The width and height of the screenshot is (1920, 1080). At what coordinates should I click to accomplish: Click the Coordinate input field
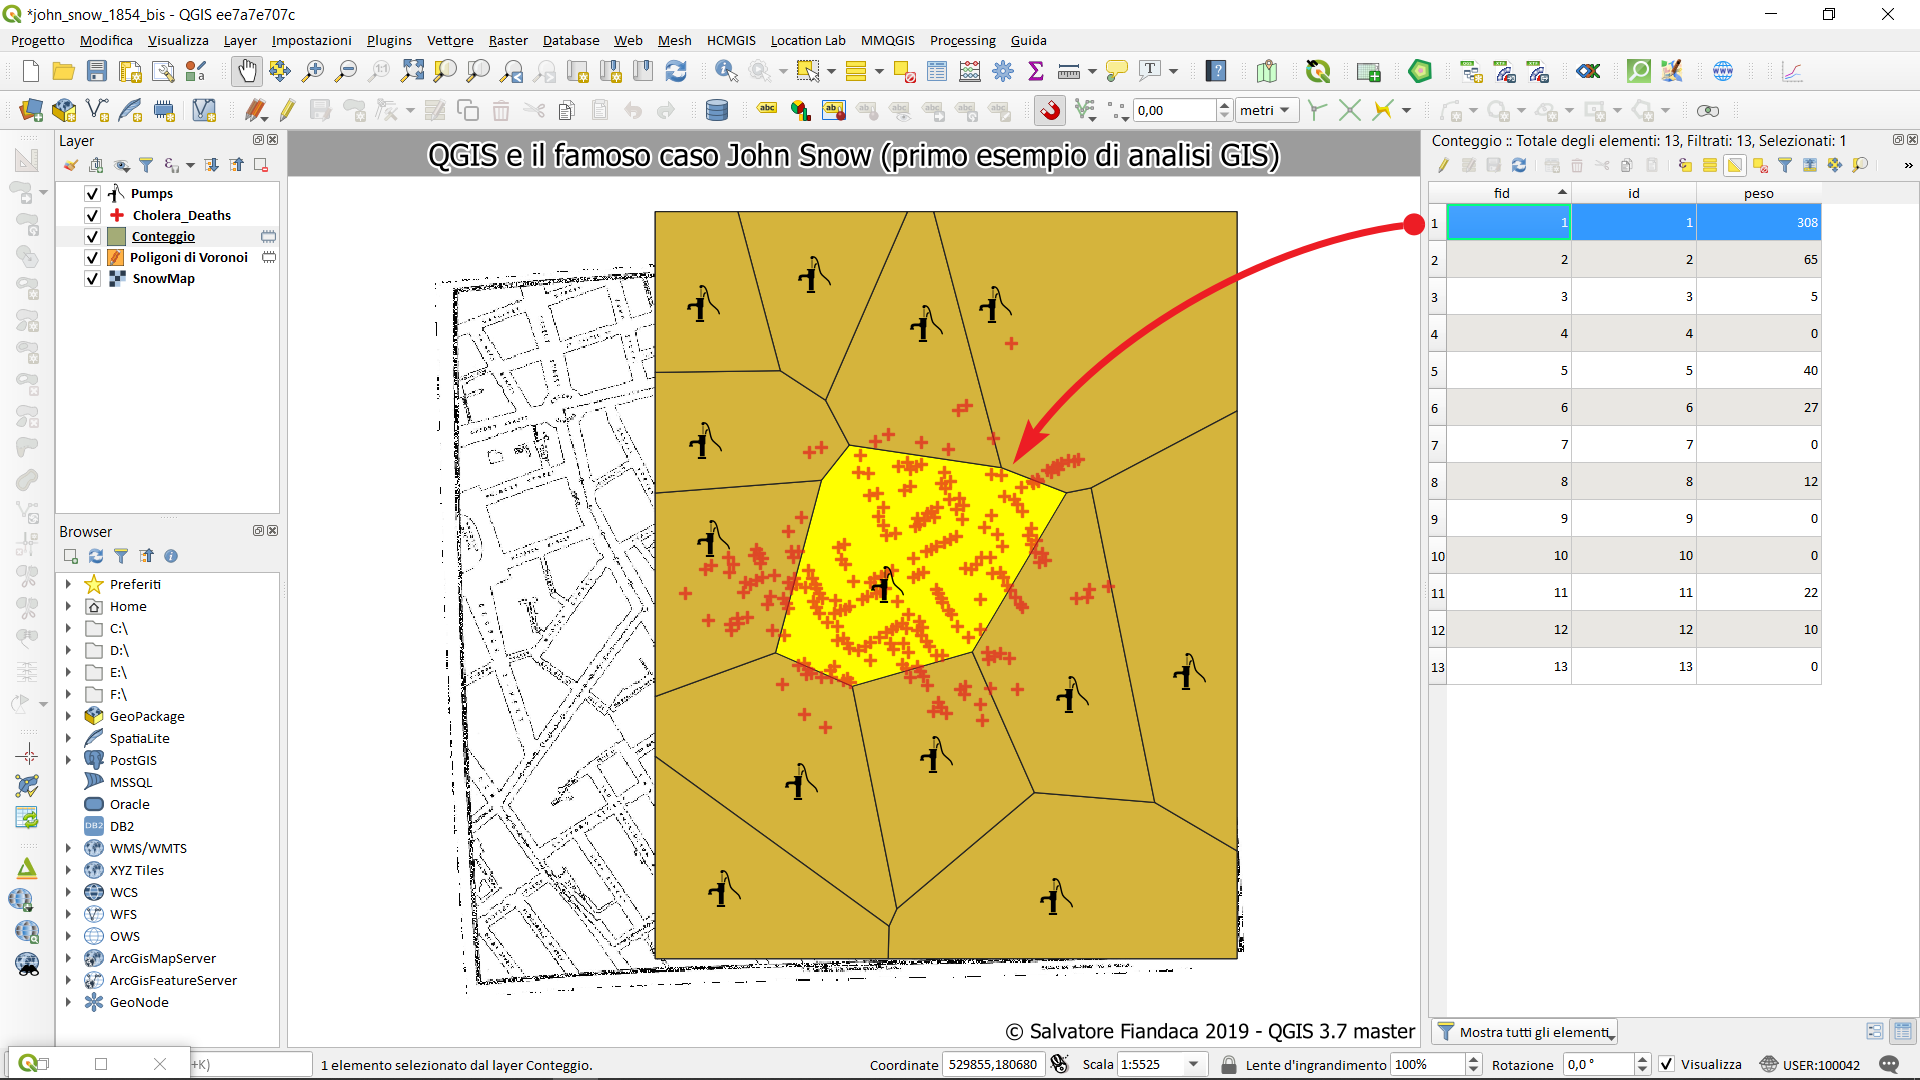(992, 1064)
